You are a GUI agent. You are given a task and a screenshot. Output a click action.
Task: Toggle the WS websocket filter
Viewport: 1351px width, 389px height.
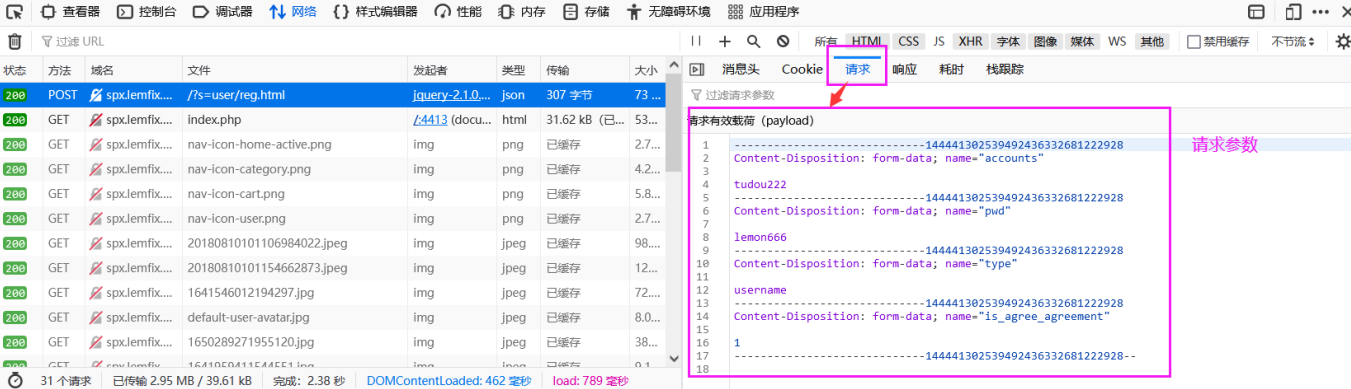1117,41
